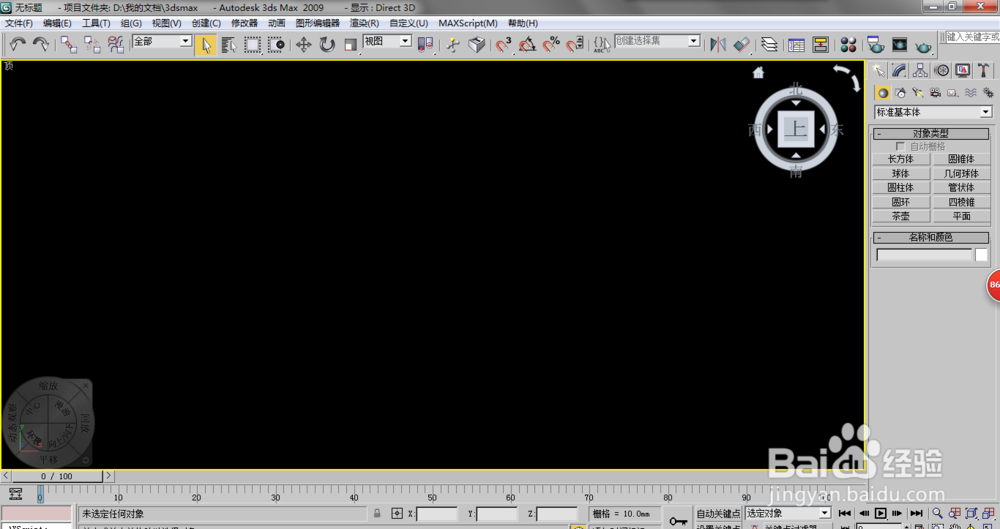Open the MAXScript(M) menu
This screenshot has width=1000, height=529.
click(467, 24)
